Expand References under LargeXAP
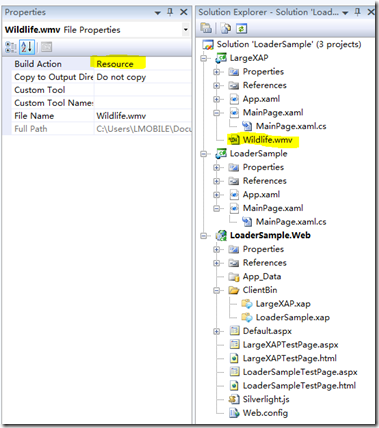The width and height of the screenshot is (379, 428). point(217,86)
